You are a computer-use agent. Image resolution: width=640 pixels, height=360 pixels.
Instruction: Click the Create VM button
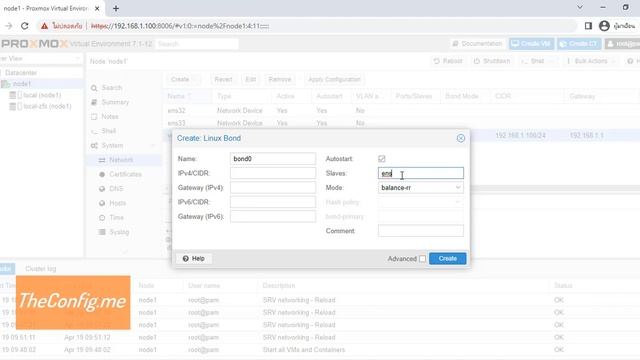(531, 44)
